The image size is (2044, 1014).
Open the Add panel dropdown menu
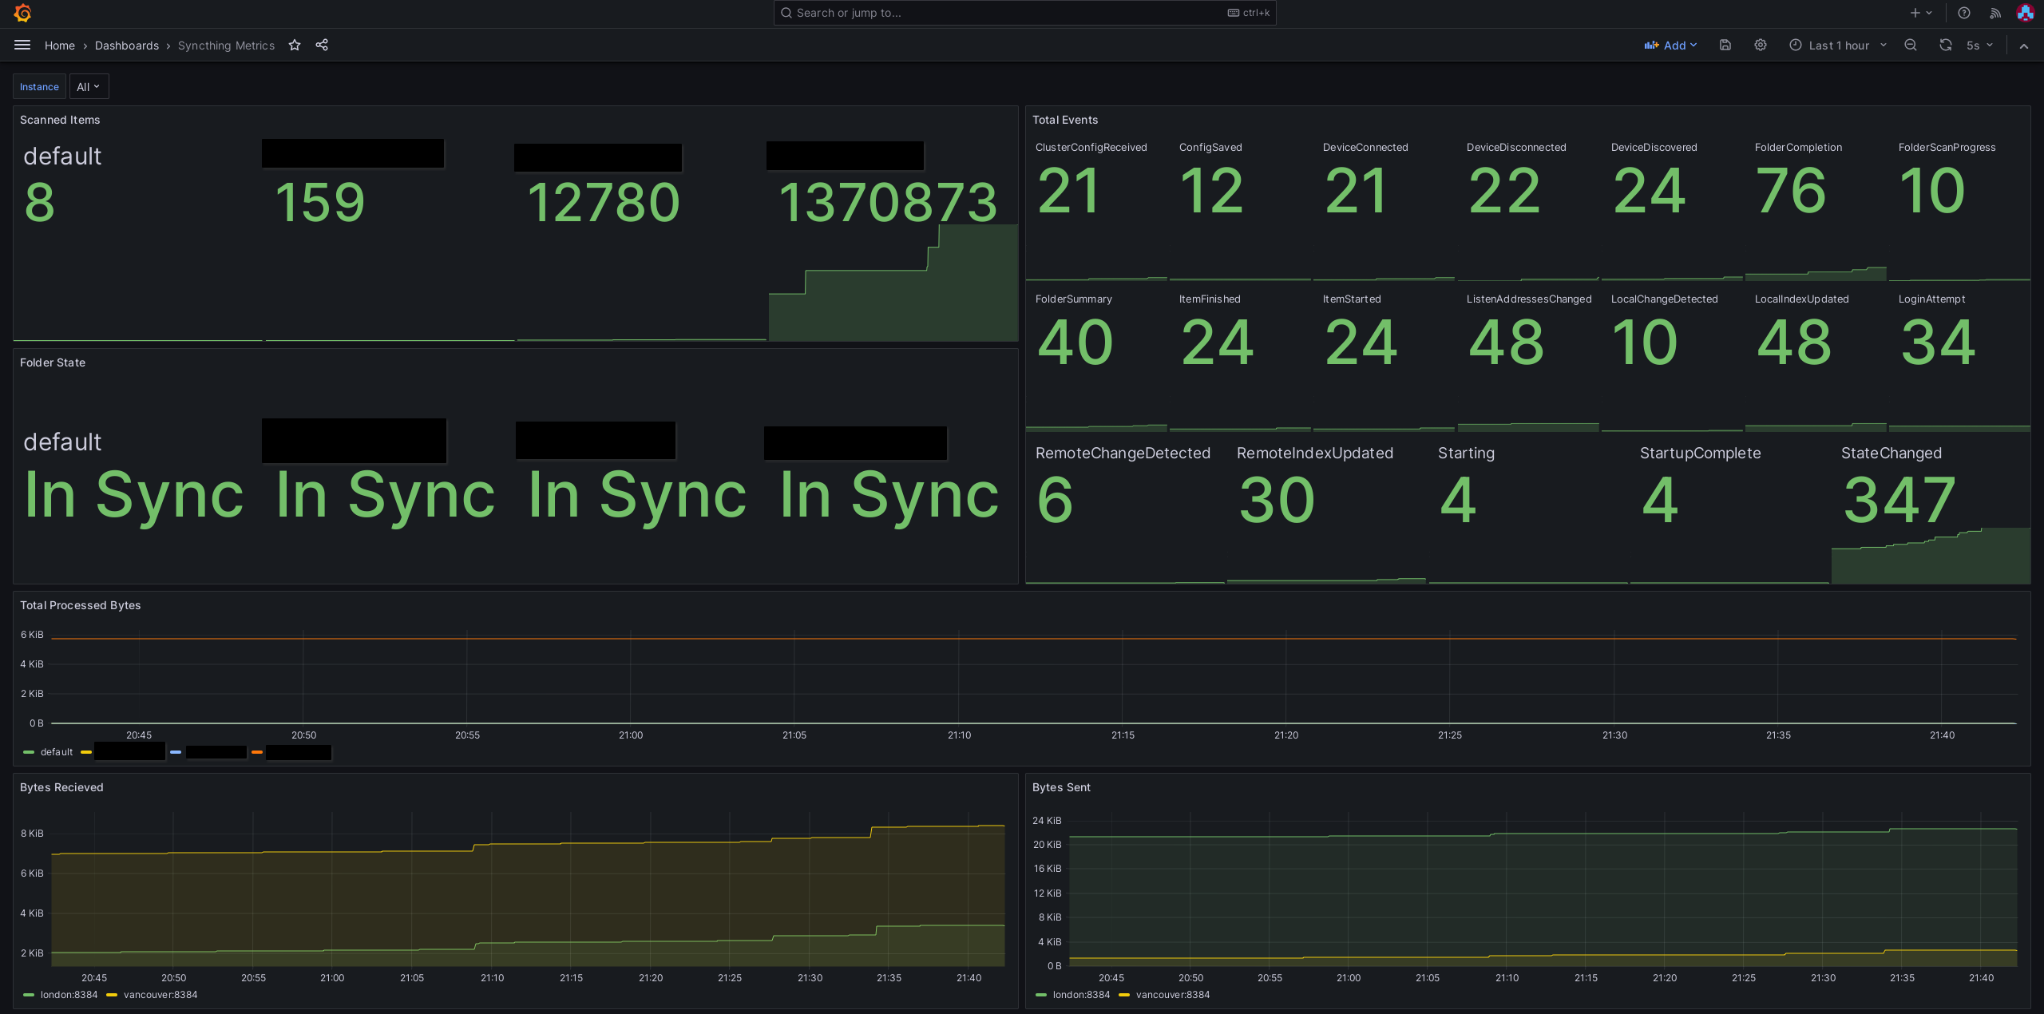point(1671,45)
